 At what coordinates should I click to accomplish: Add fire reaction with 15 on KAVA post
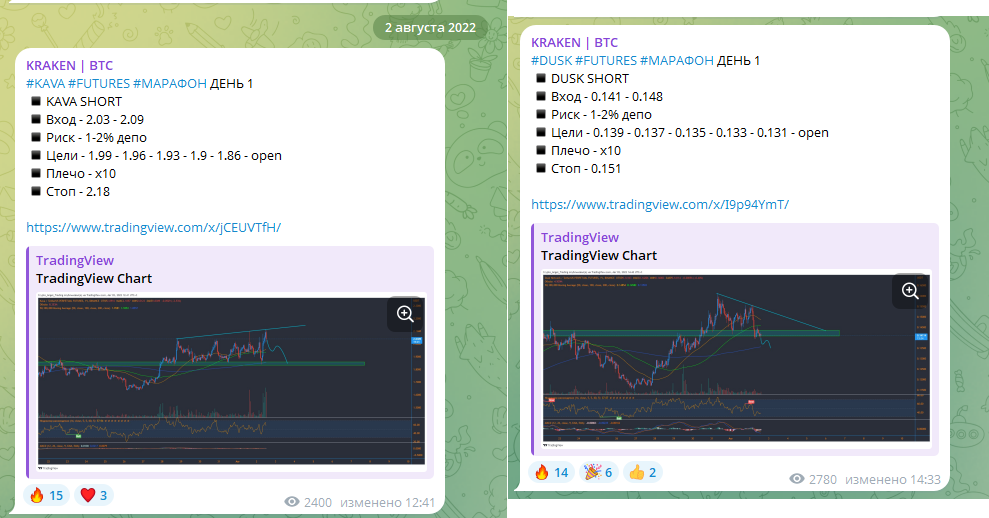click(x=46, y=495)
